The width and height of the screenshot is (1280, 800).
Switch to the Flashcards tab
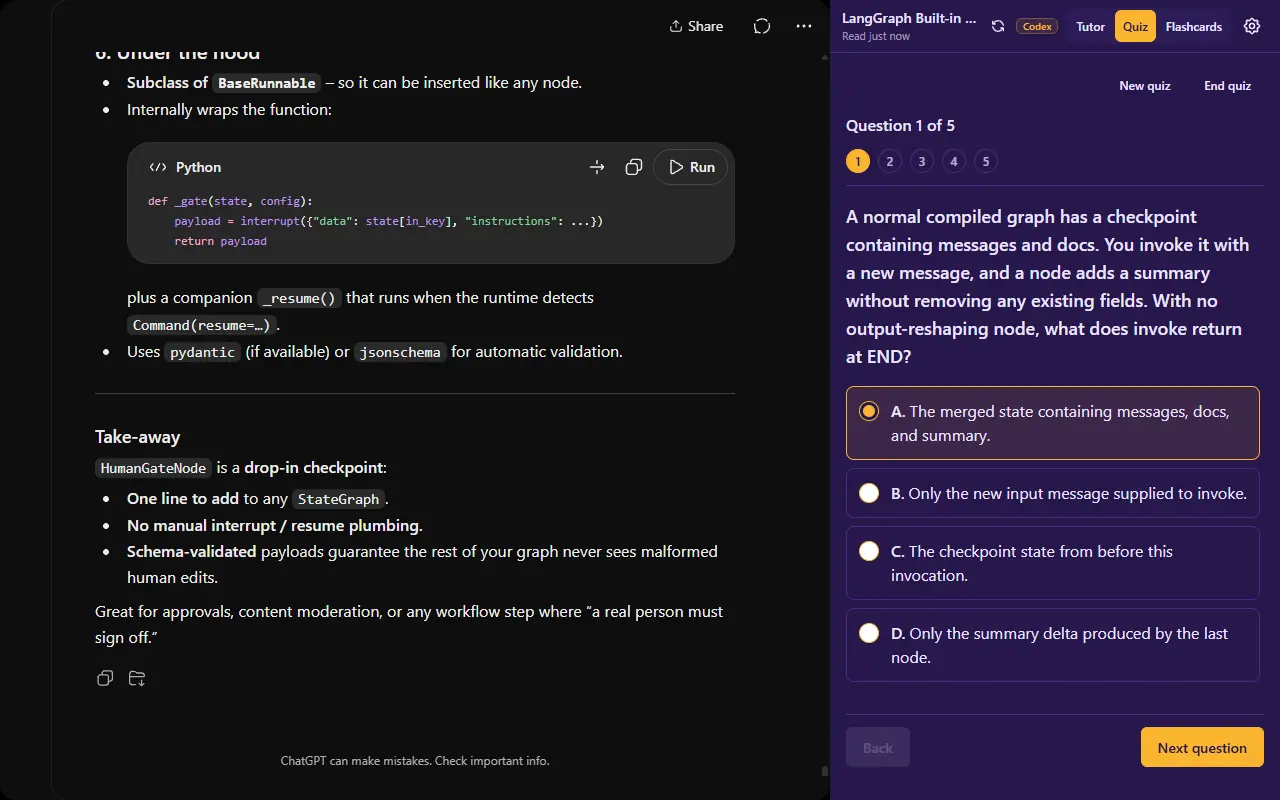(1194, 27)
